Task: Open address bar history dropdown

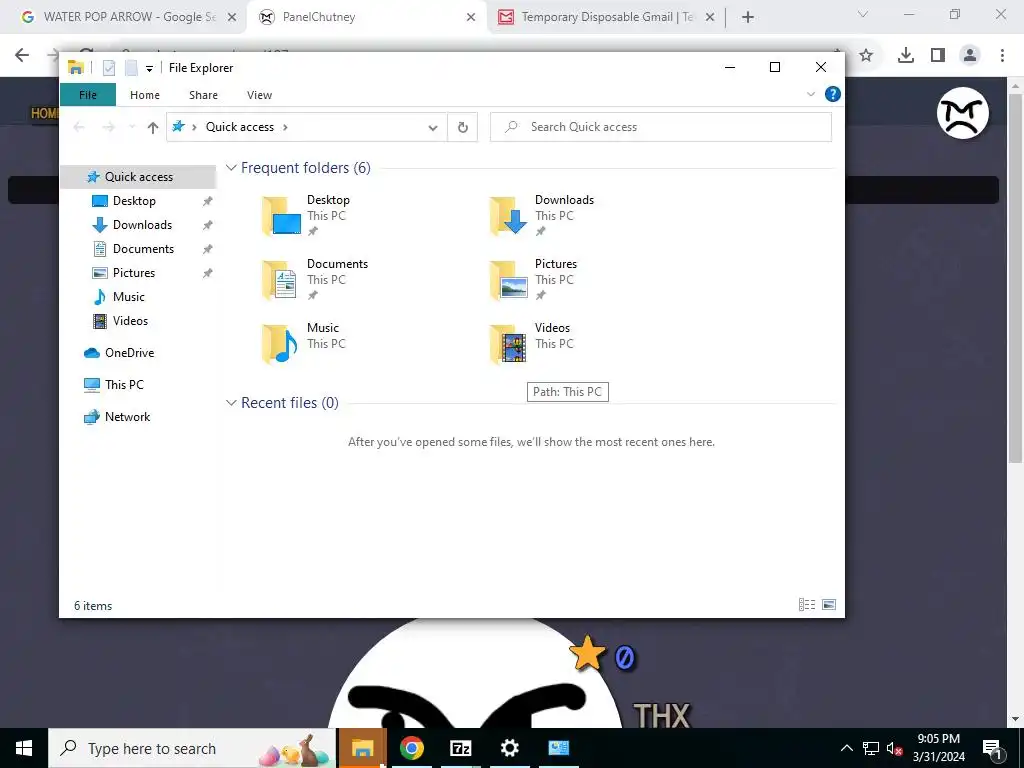Action: tap(432, 127)
